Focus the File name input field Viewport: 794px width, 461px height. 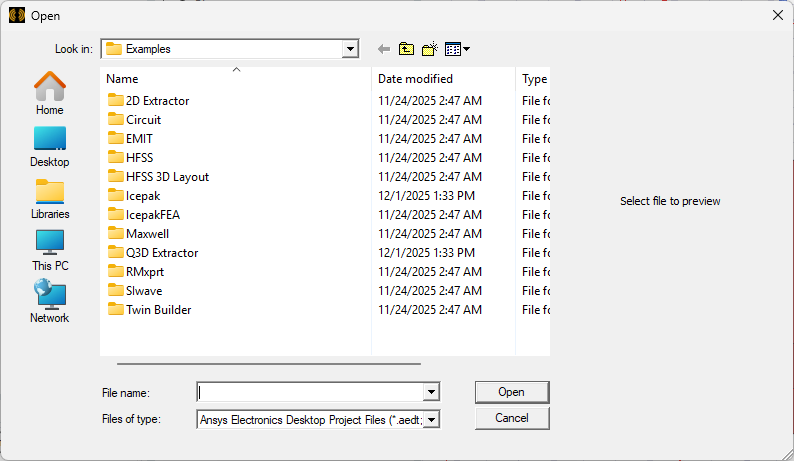pos(310,392)
